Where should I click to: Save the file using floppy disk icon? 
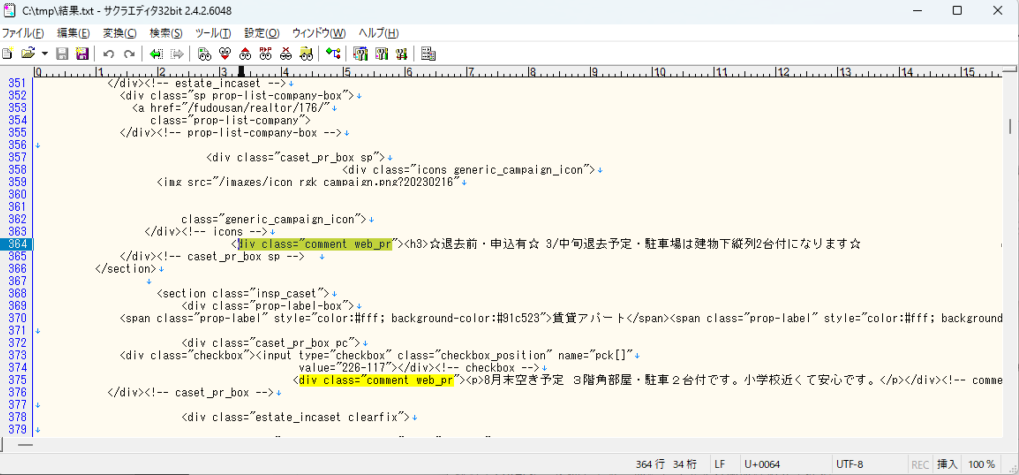click(62, 53)
